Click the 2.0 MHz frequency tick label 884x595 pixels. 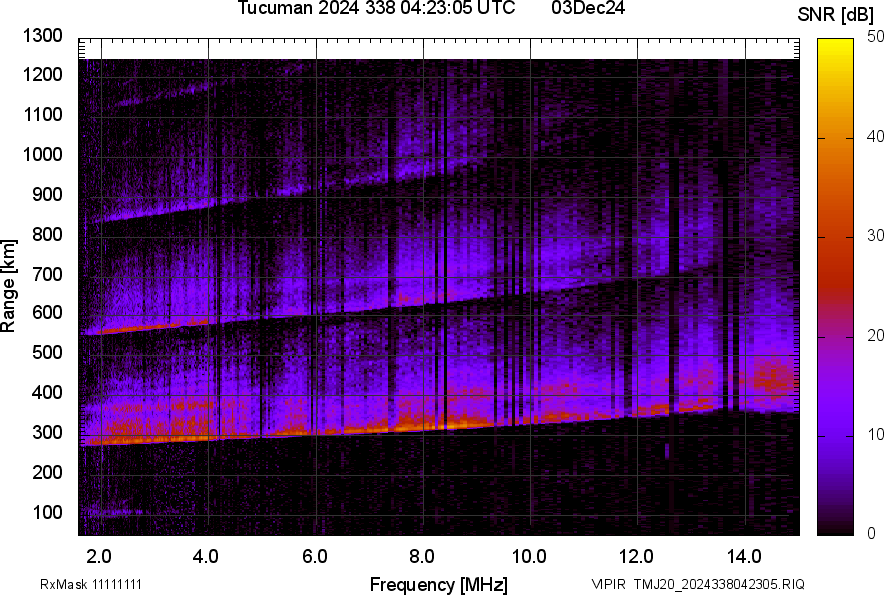click(98, 556)
